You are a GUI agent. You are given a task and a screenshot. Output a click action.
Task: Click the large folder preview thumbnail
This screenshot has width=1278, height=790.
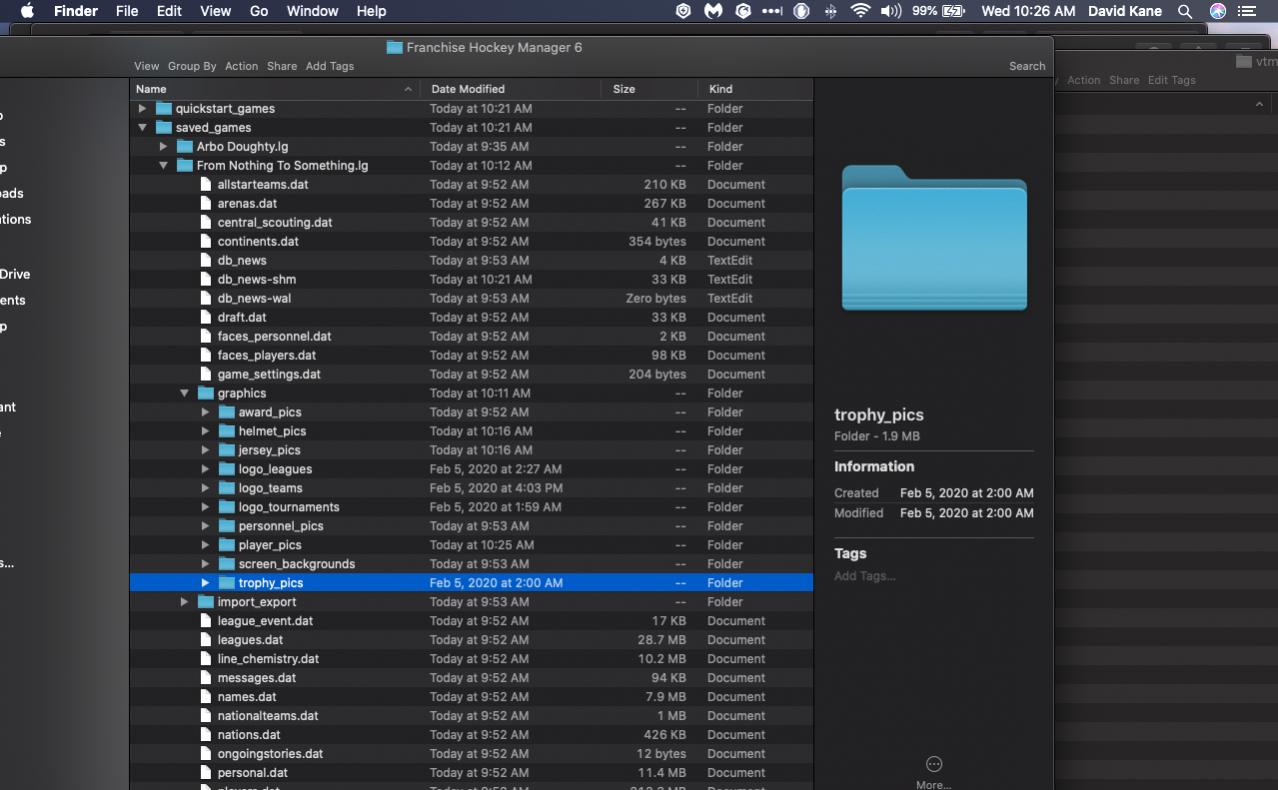coord(934,238)
